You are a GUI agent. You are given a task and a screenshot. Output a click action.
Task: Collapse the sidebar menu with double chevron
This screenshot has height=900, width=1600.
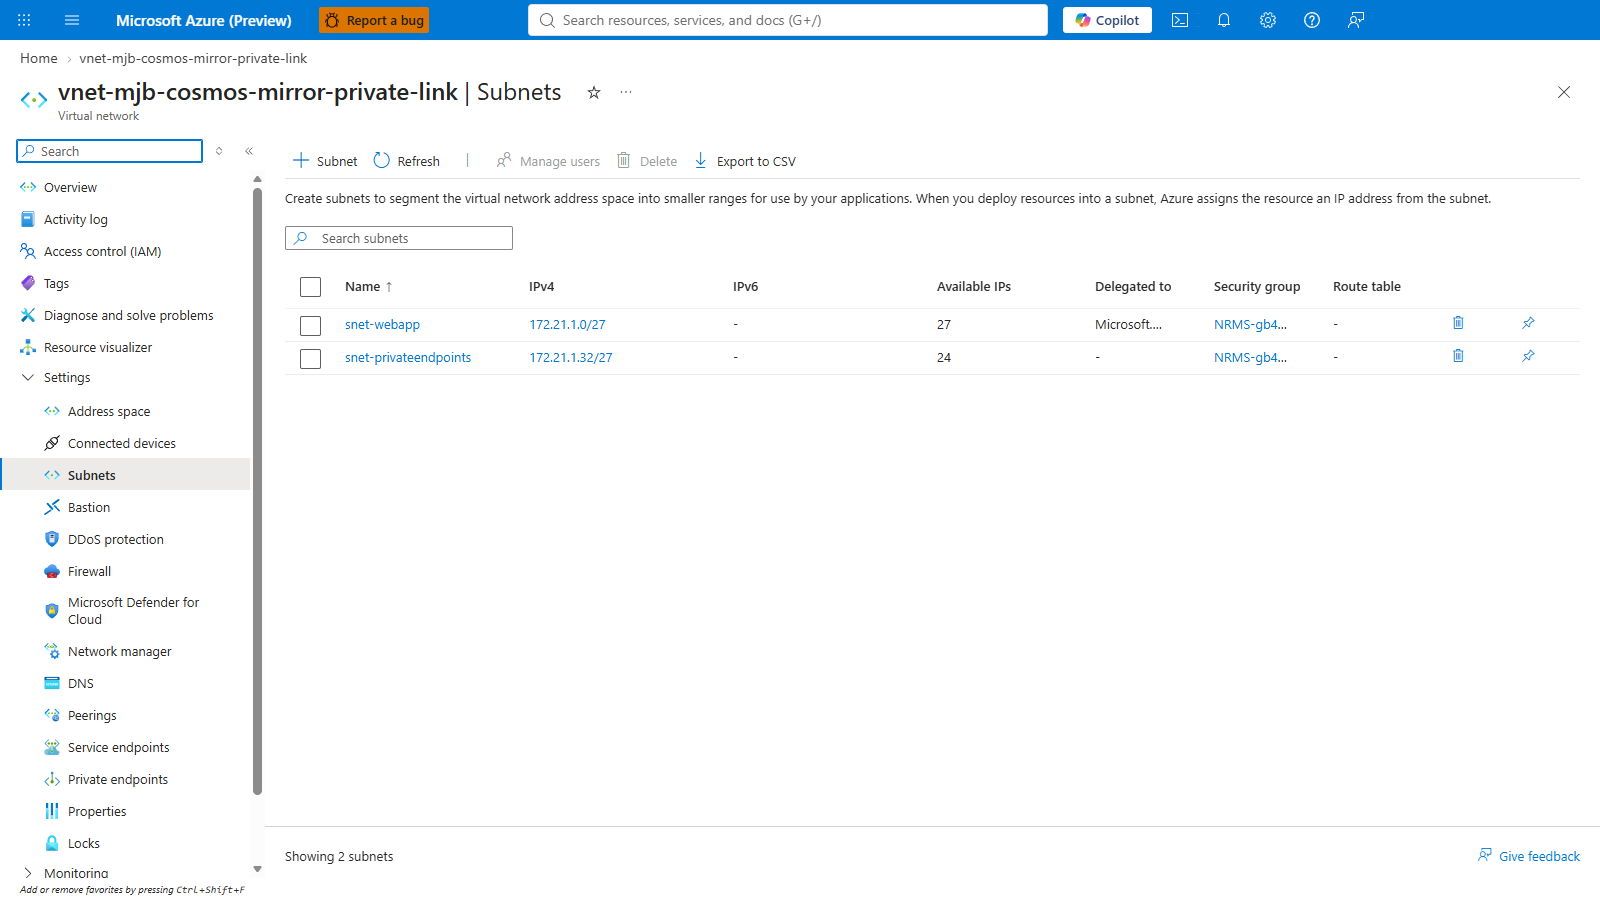pyautogui.click(x=249, y=151)
